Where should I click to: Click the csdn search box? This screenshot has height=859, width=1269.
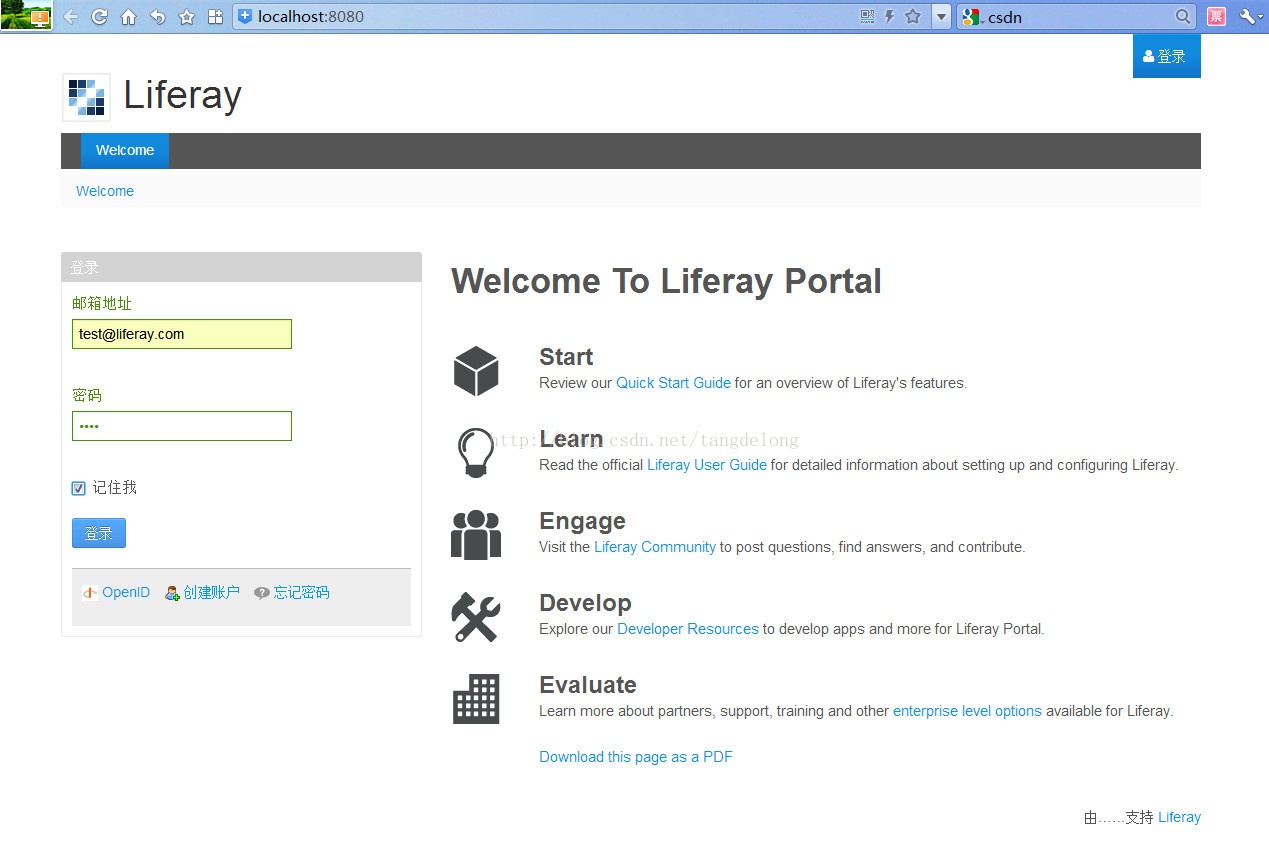pos(1075,16)
